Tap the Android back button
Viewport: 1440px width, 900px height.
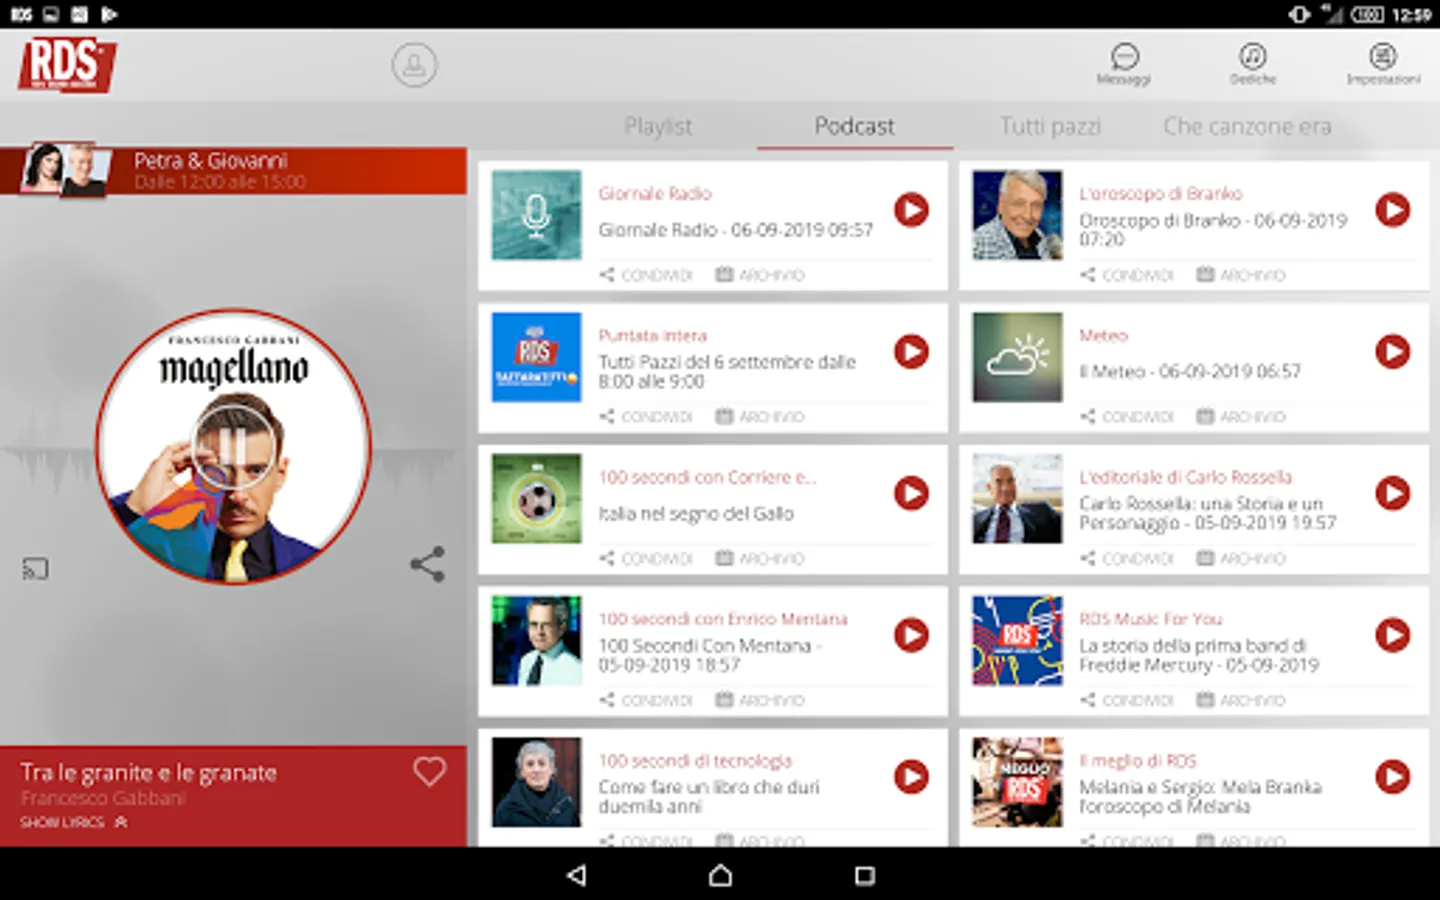pyautogui.click(x=576, y=875)
